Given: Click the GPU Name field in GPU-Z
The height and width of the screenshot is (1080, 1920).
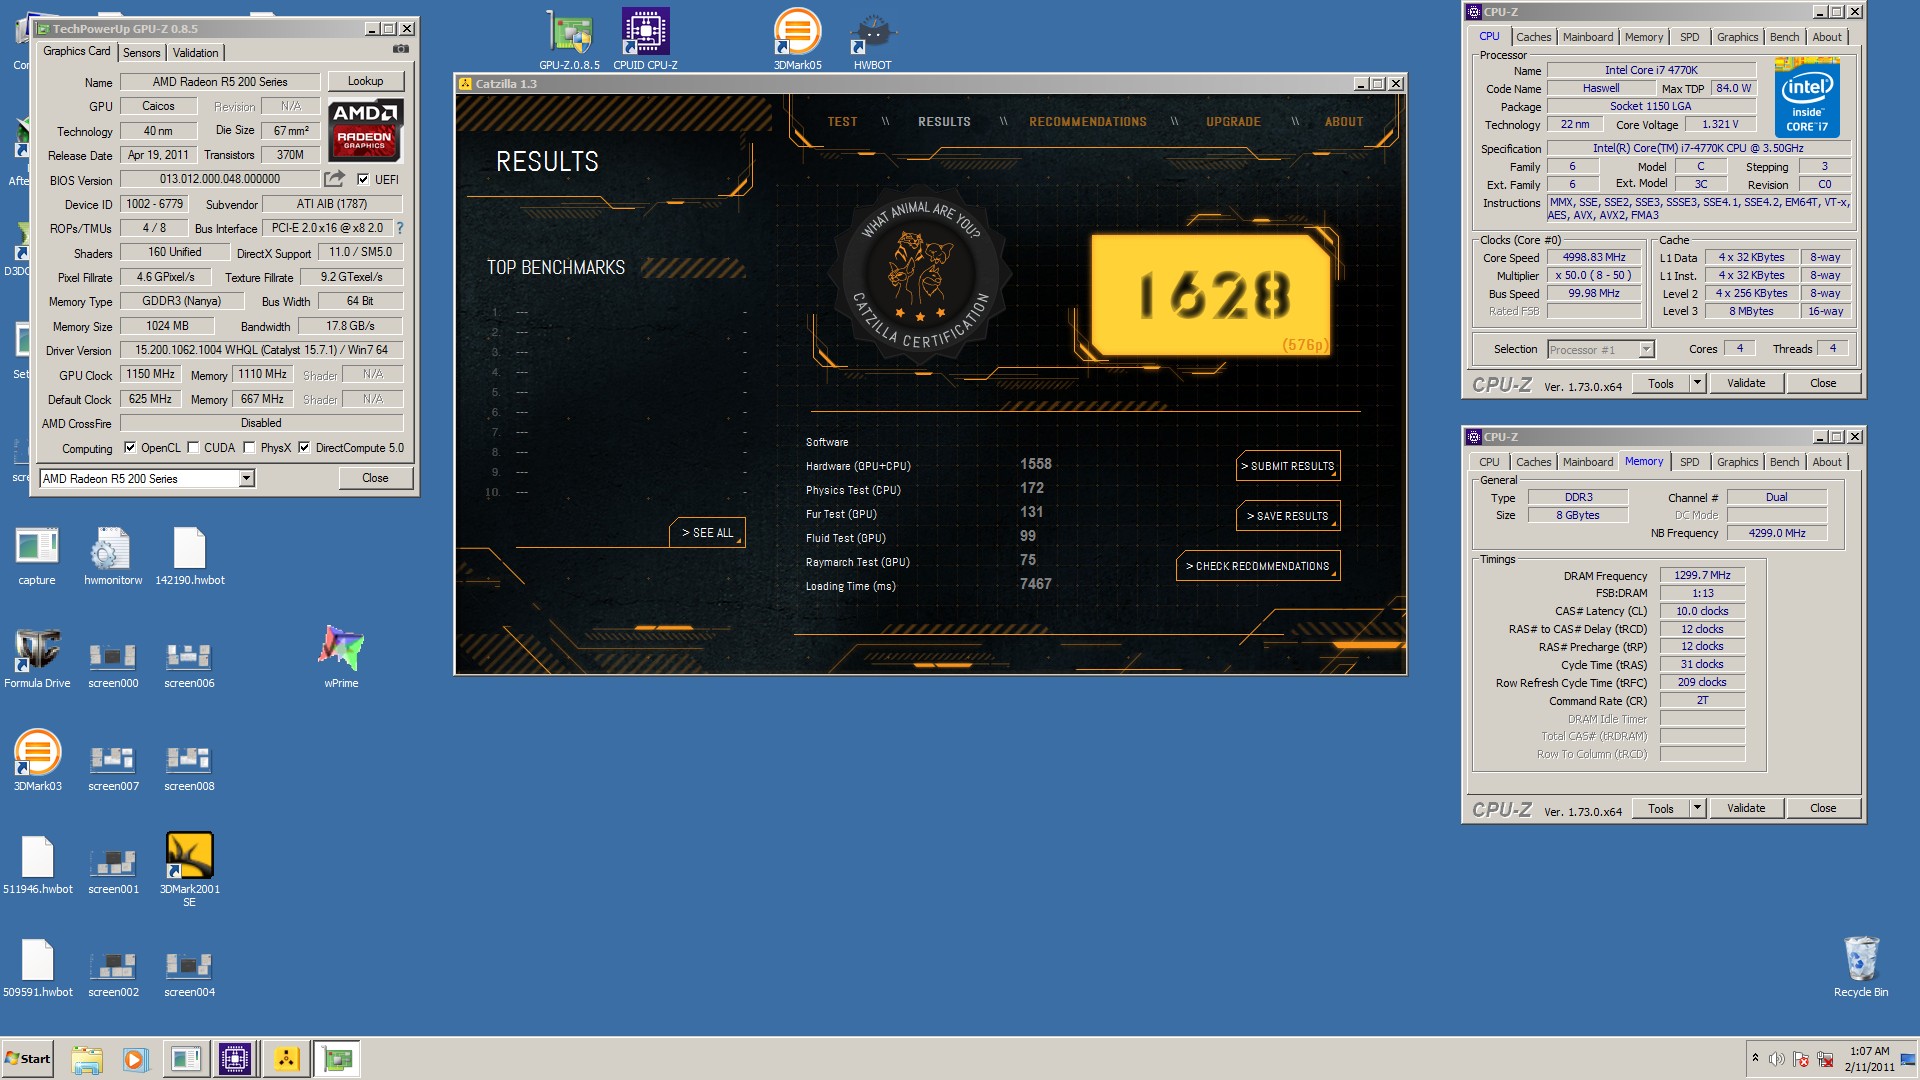Looking at the screenshot, I should (x=220, y=82).
